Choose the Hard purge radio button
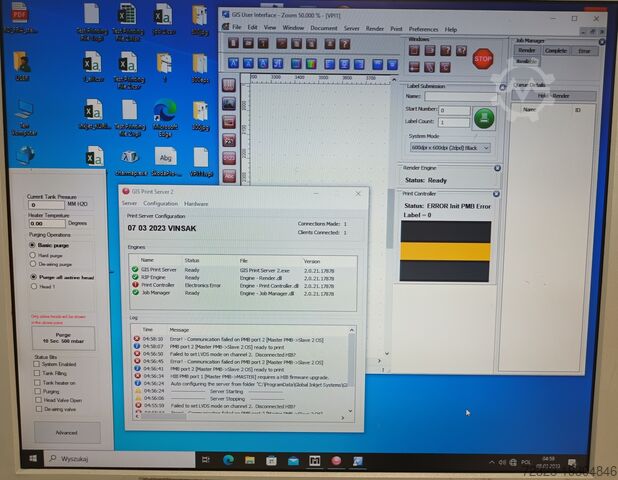Screen dimensions: 618x480 34,254
